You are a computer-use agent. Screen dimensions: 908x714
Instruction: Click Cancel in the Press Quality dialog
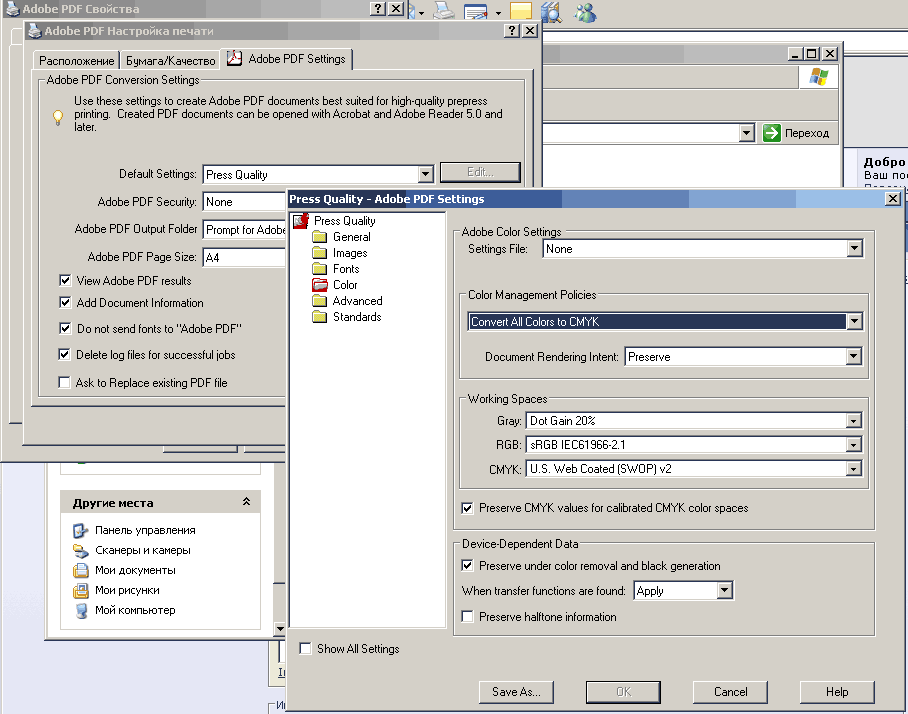click(x=730, y=692)
